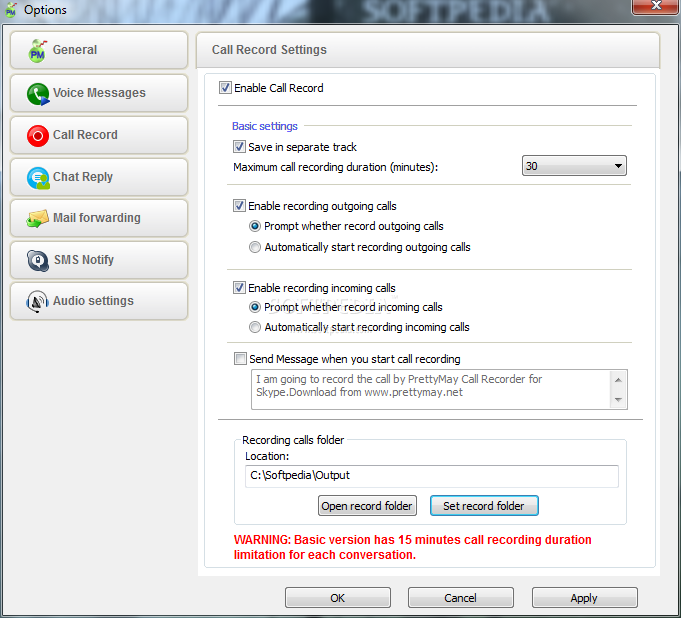The width and height of the screenshot is (681, 618).
Task: Click the Mail forwarding envelope icon
Action: coord(37,218)
